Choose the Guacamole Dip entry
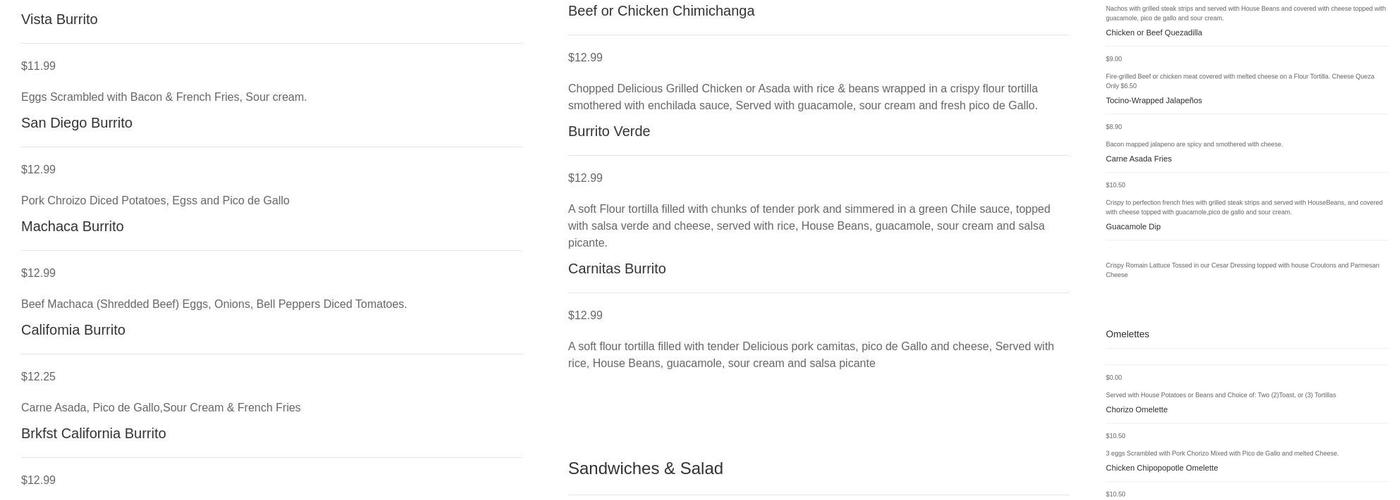1400x500 pixels. [x=1133, y=227]
